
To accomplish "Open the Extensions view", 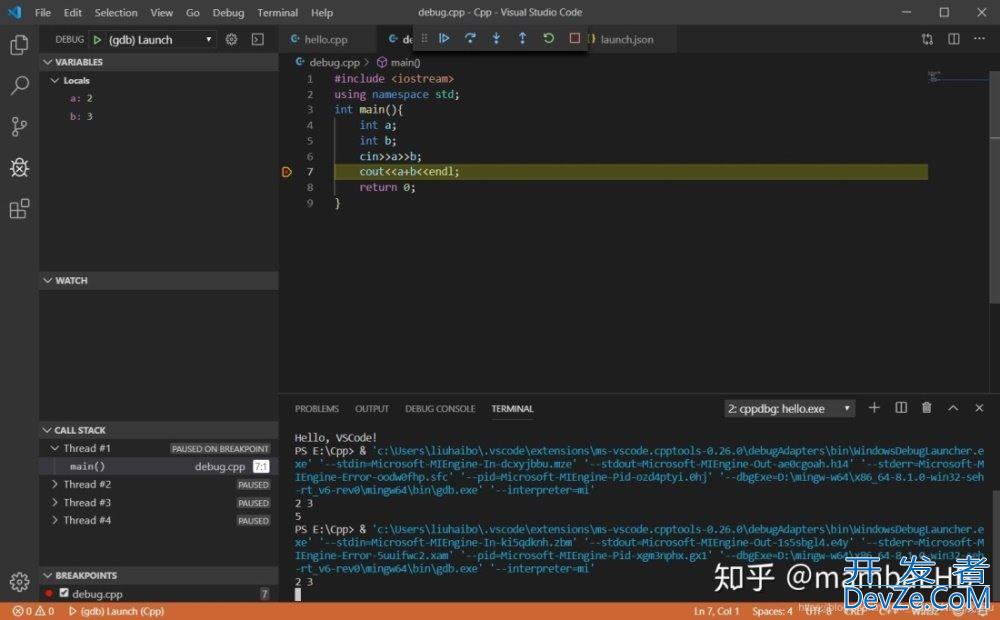I will 19,209.
